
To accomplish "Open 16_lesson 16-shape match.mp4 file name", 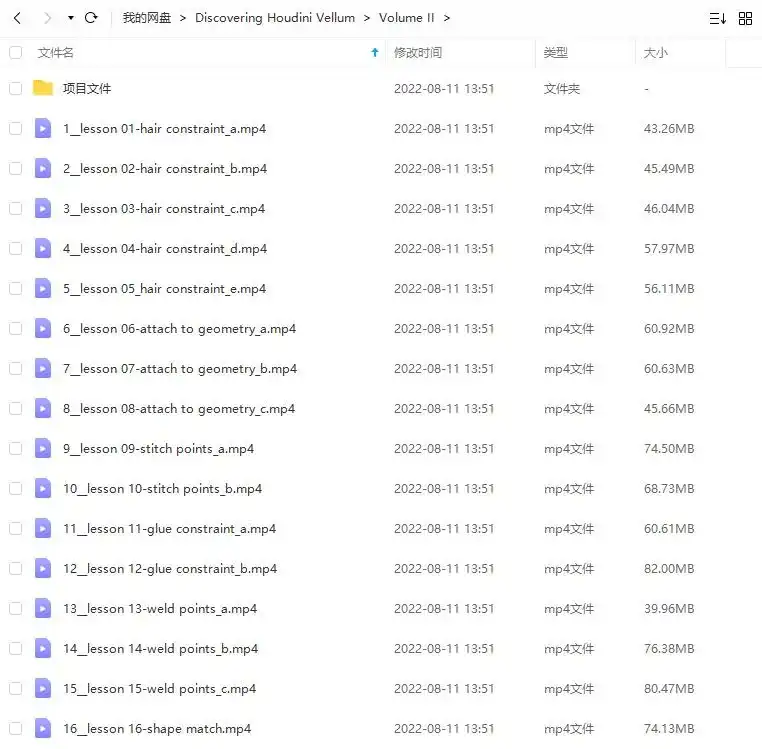I will point(157,729).
